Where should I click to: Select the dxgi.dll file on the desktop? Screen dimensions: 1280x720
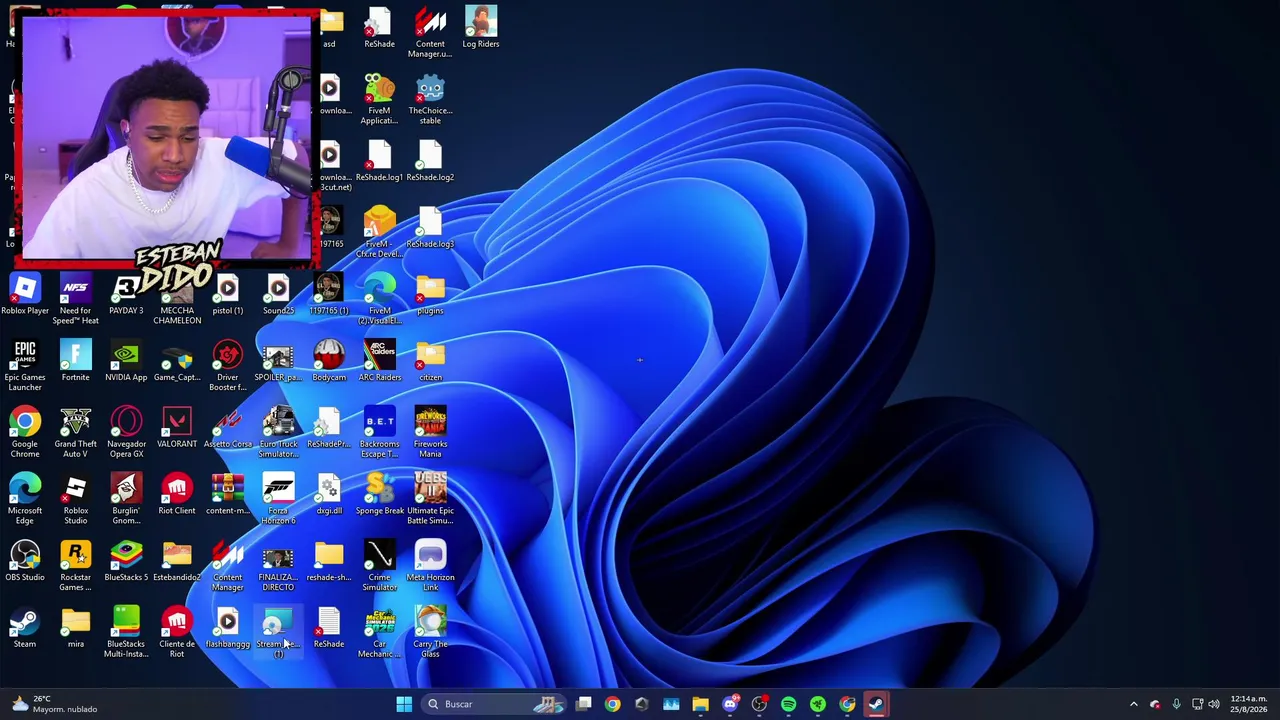coord(329,496)
